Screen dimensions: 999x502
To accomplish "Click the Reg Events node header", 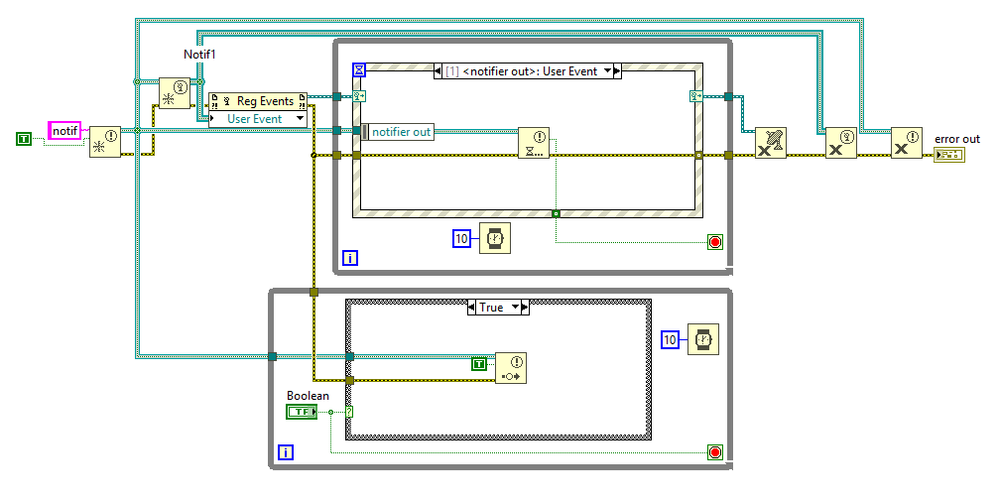I will click(258, 101).
